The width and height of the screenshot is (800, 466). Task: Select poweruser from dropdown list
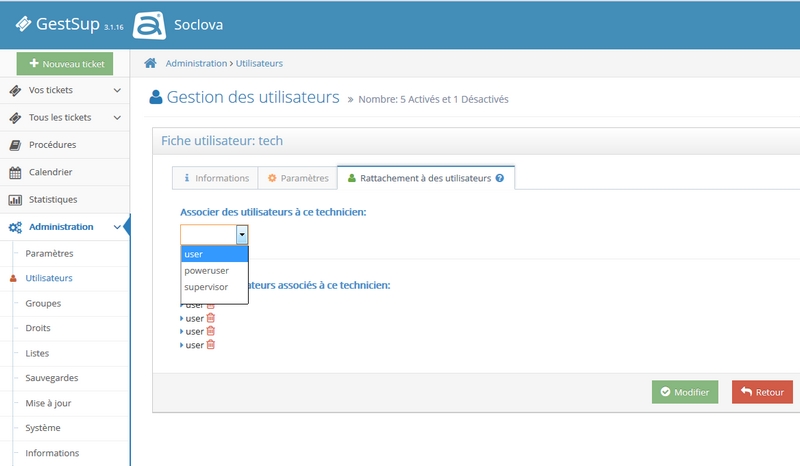(x=205, y=271)
